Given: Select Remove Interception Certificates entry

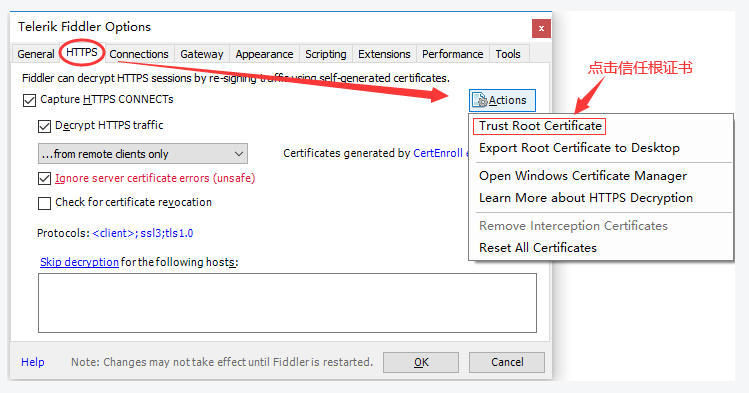Looking at the screenshot, I should pyautogui.click(x=573, y=225).
